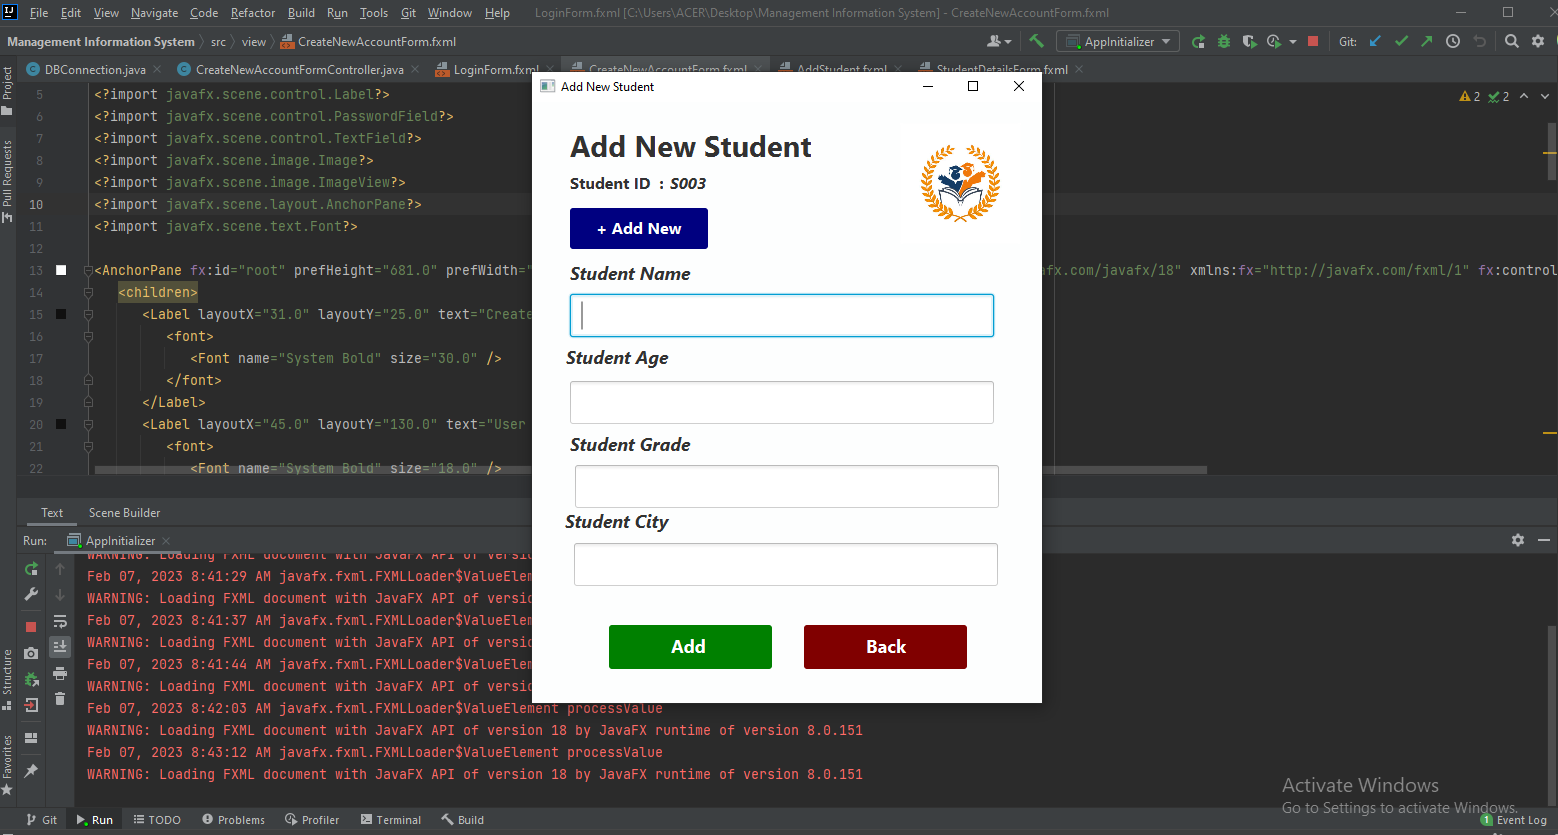Screen dimensions: 1558x835
Task: Open the run-with-coverage dropdown arrow
Action: [x=1292, y=42]
